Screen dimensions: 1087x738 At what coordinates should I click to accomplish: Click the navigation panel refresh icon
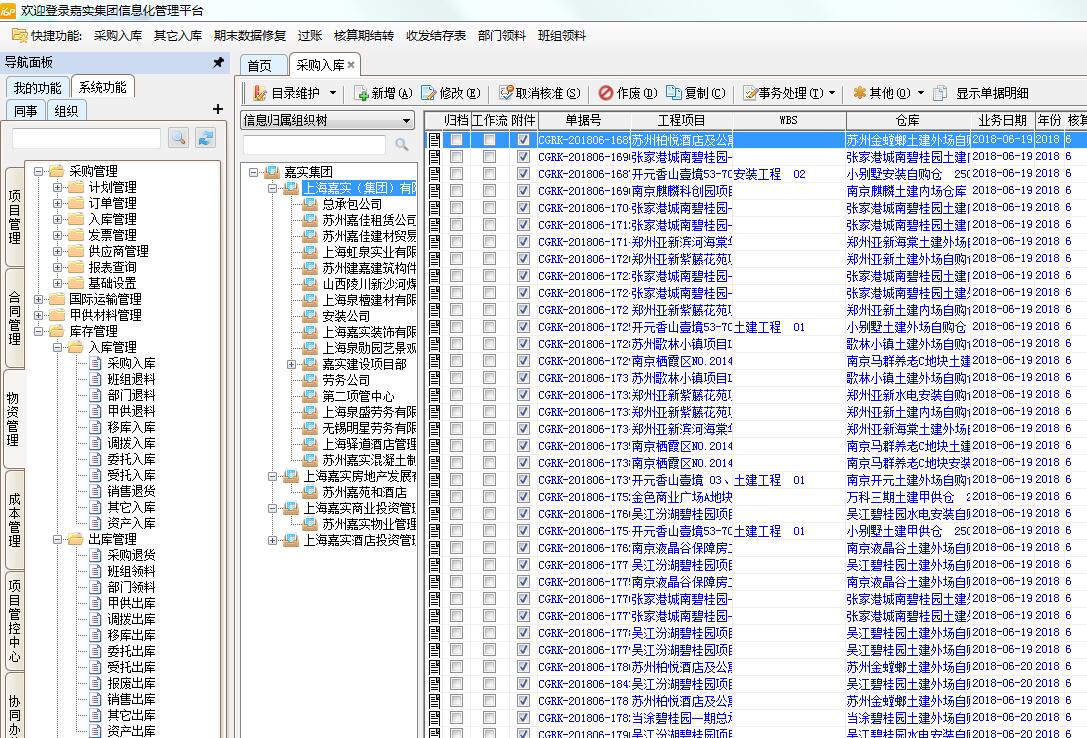205,138
